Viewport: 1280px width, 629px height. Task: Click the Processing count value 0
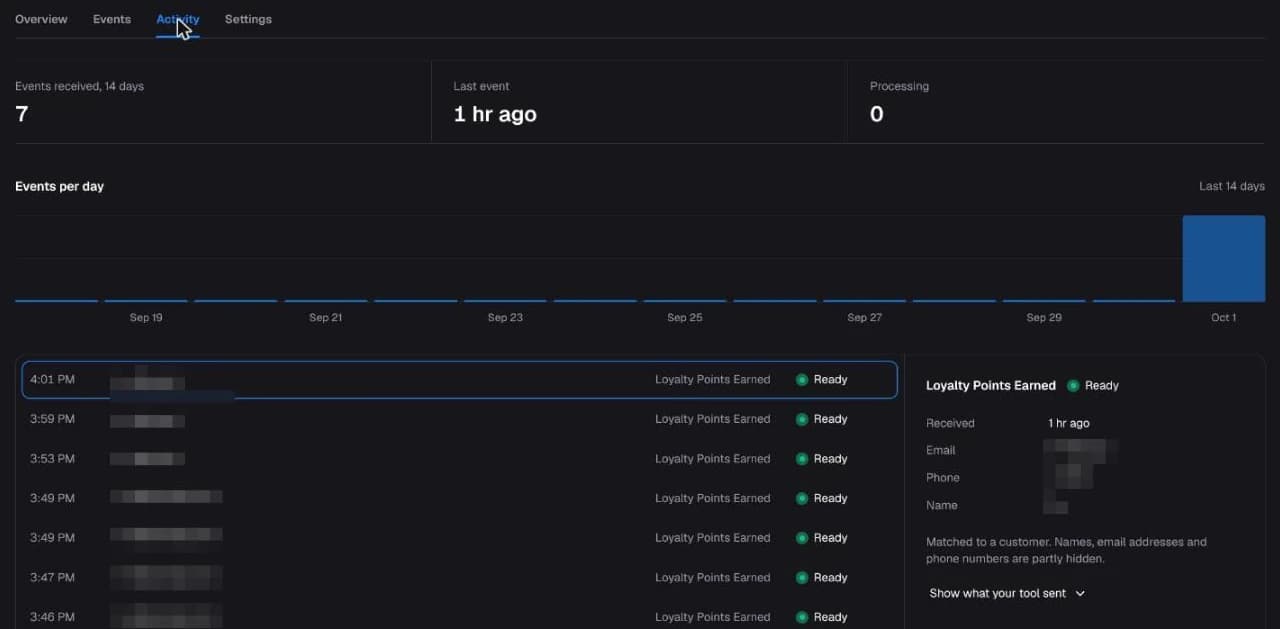(x=876, y=114)
